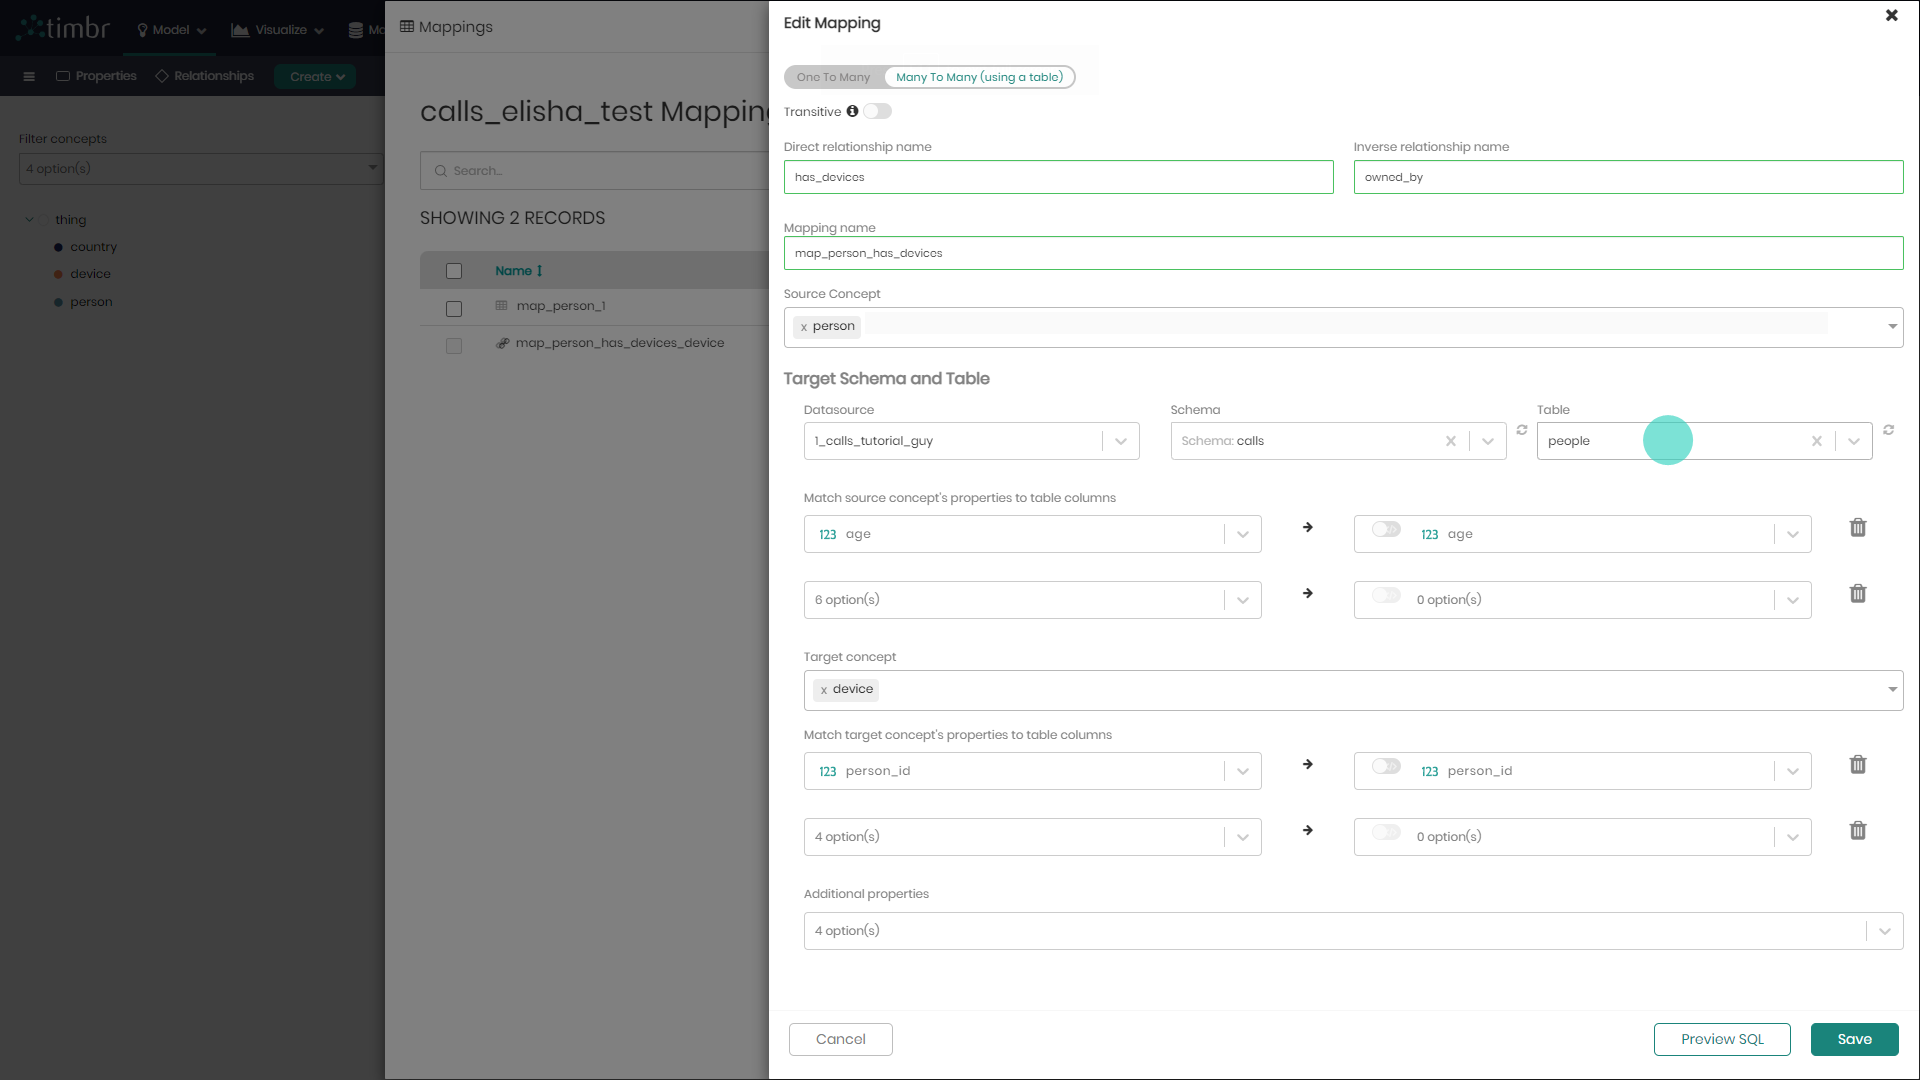
Task: Save the mapping
Action: click(1854, 1039)
